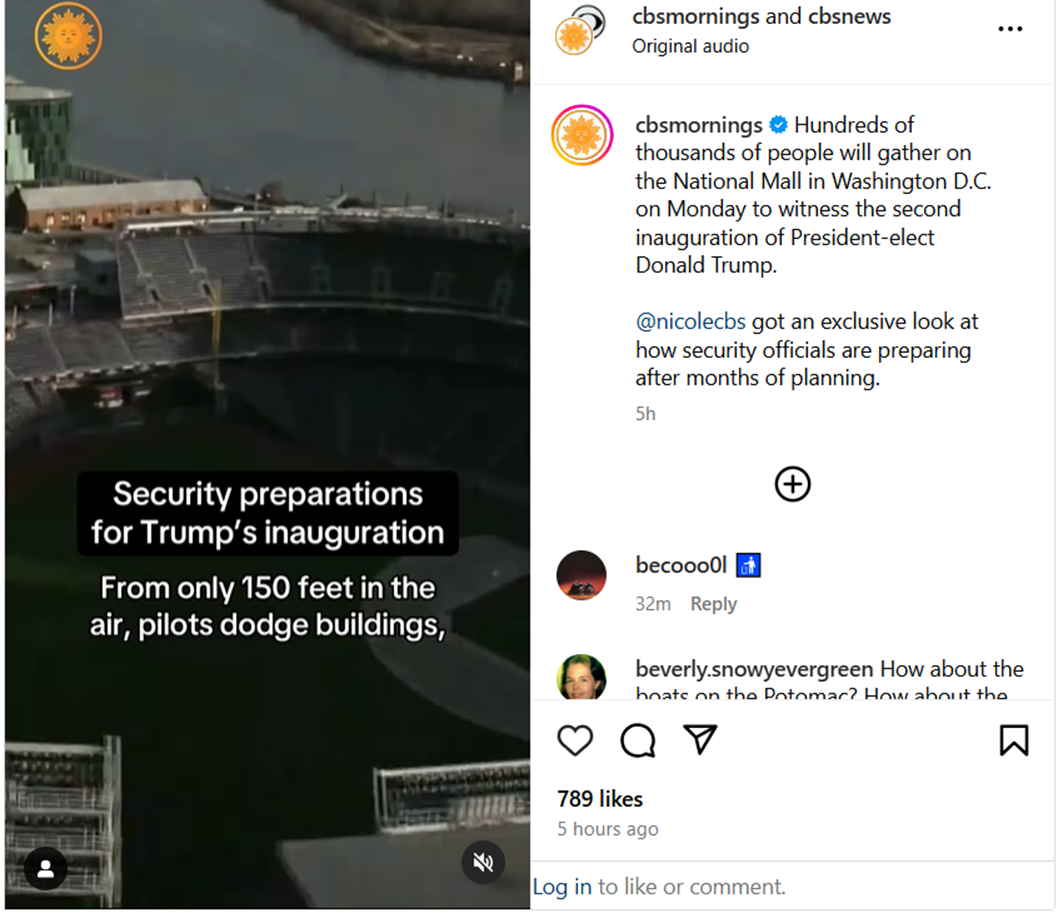View the 789 likes list
This screenshot has width=1058, height=923.
pyautogui.click(x=600, y=799)
